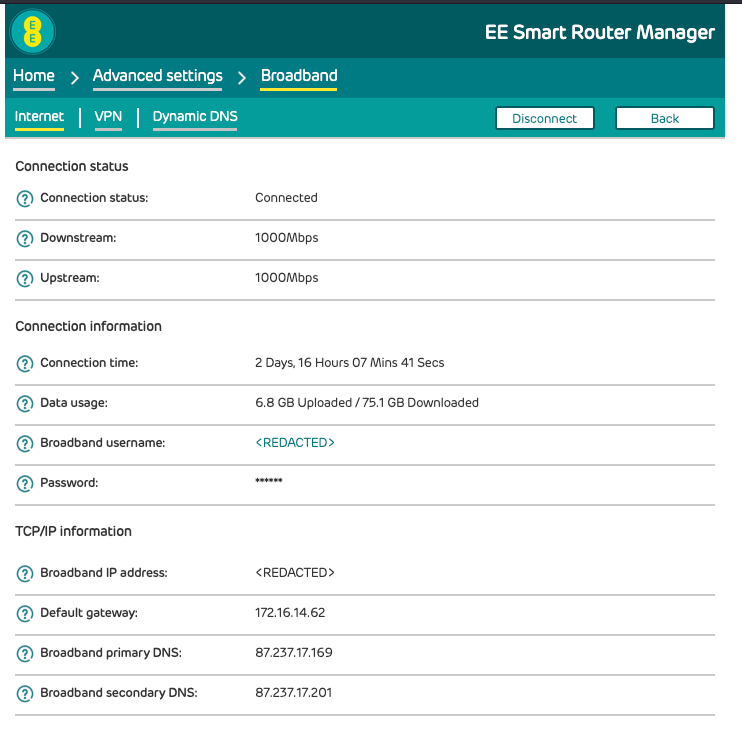Click help icon beside Password
The image size is (742, 730).
(25, 483)
